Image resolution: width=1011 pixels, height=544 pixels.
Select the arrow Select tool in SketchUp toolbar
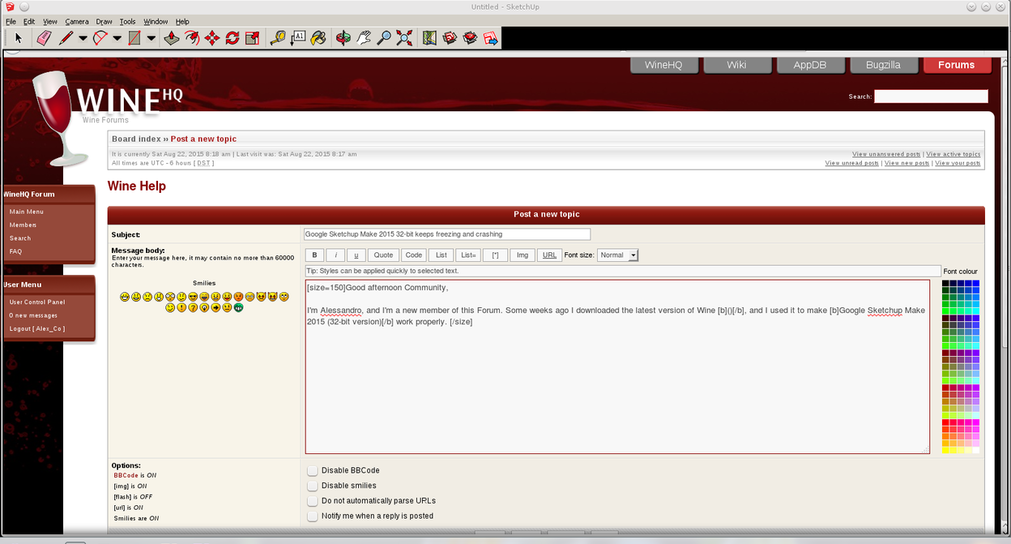[18, 38]
